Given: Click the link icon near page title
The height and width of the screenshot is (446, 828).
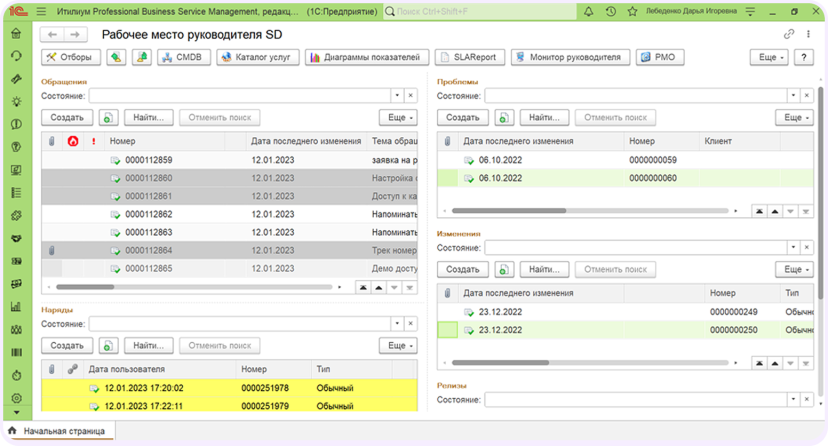Looking at the screenshot, I should click(x=789, y=34).
